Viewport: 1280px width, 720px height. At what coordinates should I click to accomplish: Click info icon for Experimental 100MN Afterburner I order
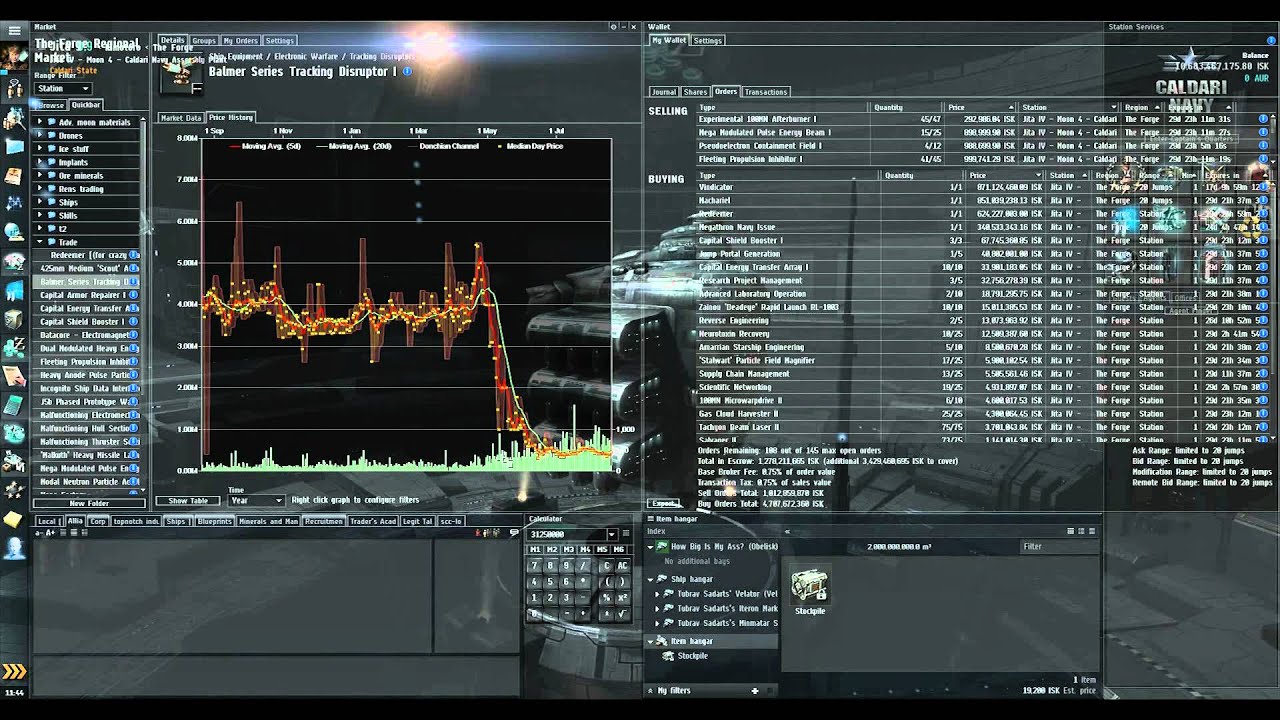[1263, 119]
